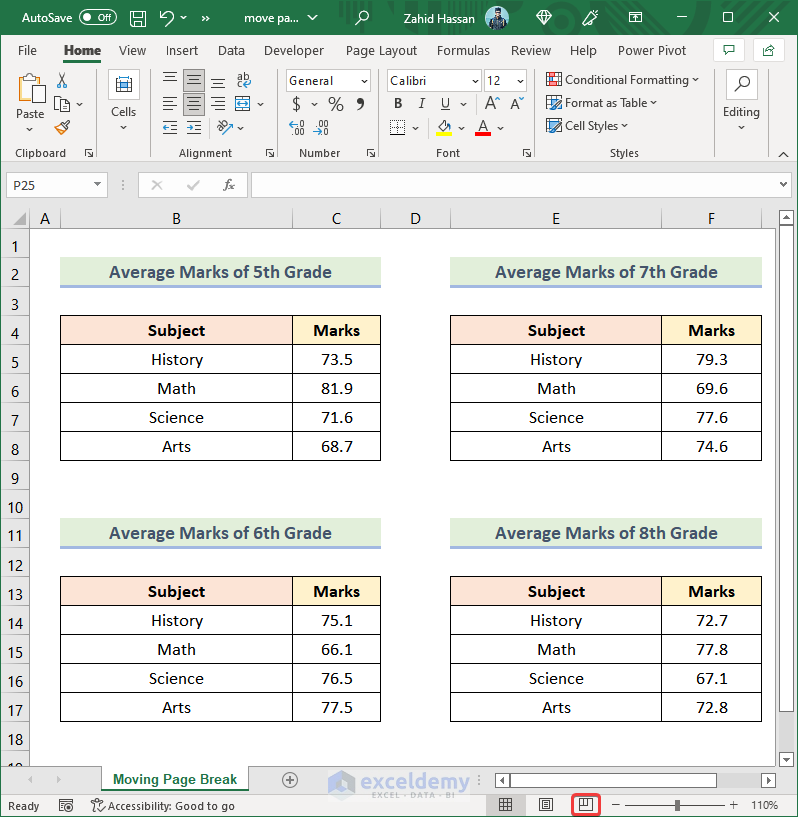Image resolution: width=798 pixels, height=817 pixels.
Task: Open Format as Table dropdown
Action: tap(602, 103)
